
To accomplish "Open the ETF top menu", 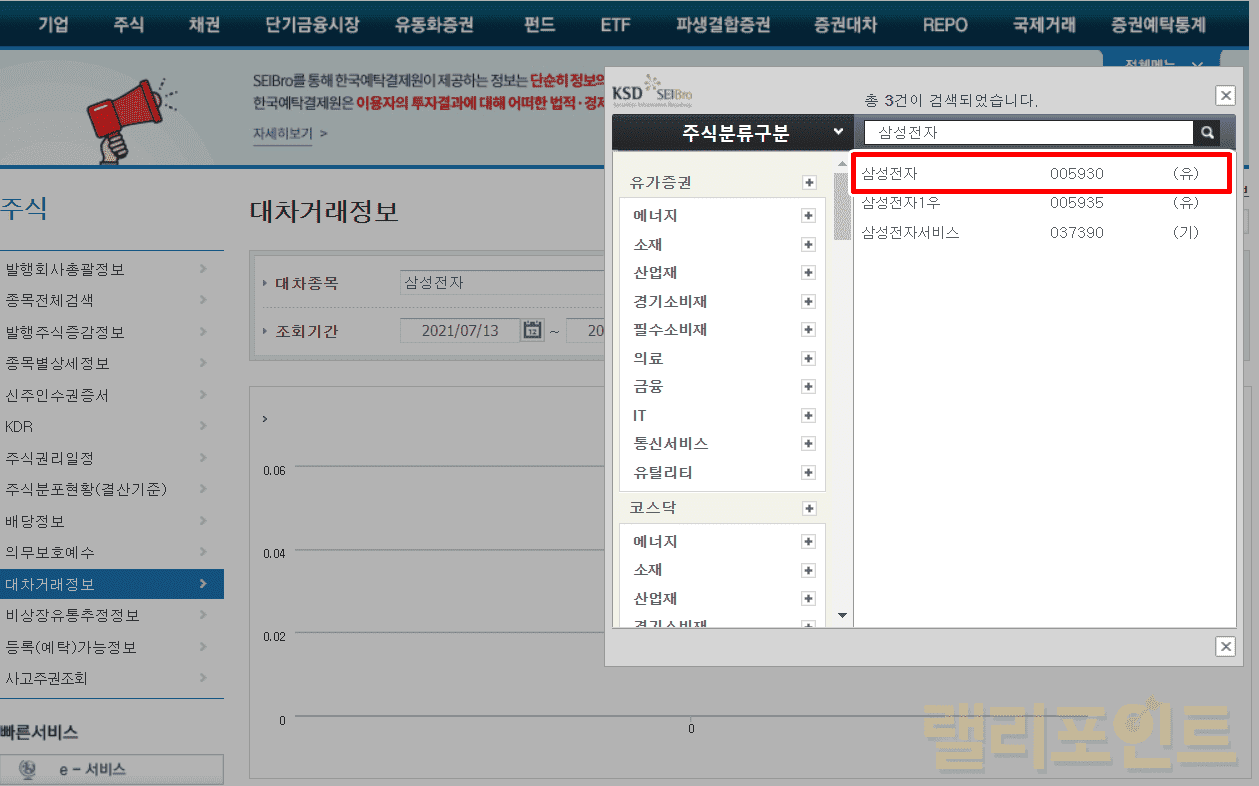I will 615,25.
